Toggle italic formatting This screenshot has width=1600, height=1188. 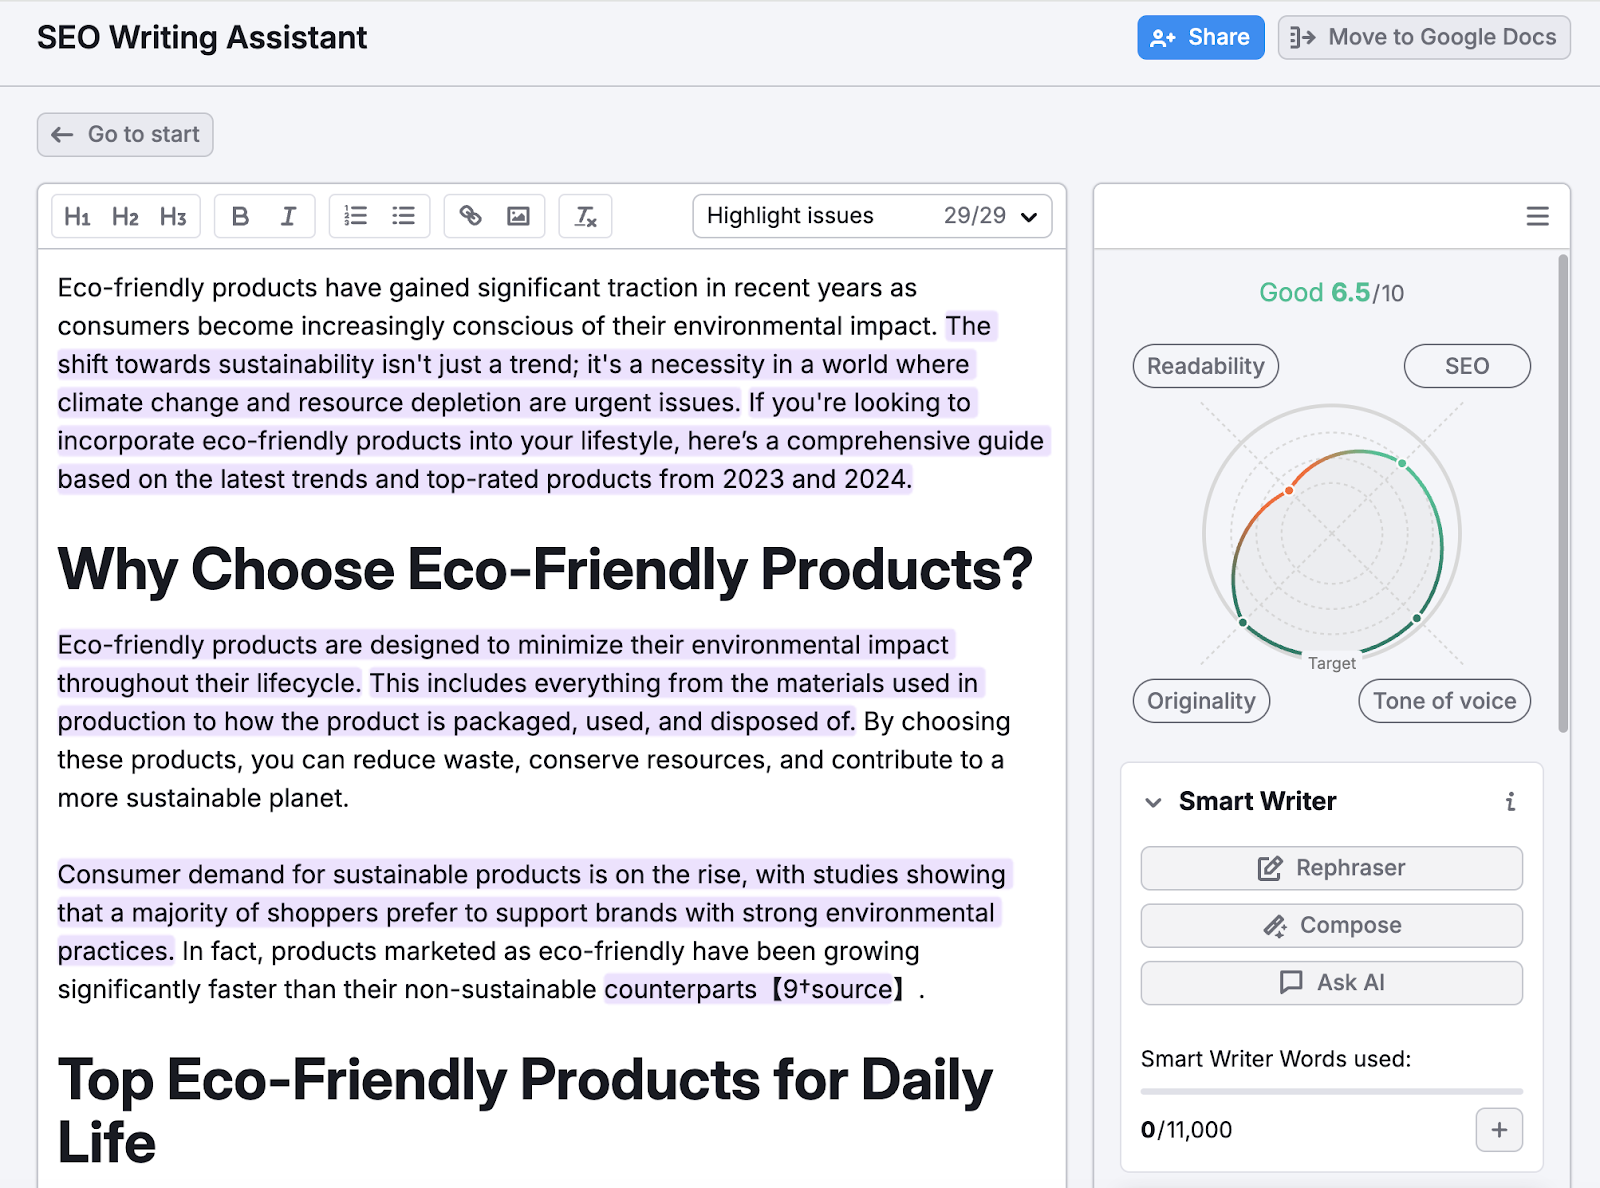click(288, 216)
